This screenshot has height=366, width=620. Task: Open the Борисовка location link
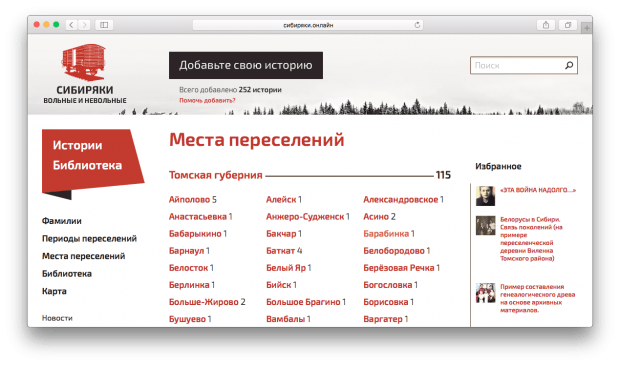[386, 302]
